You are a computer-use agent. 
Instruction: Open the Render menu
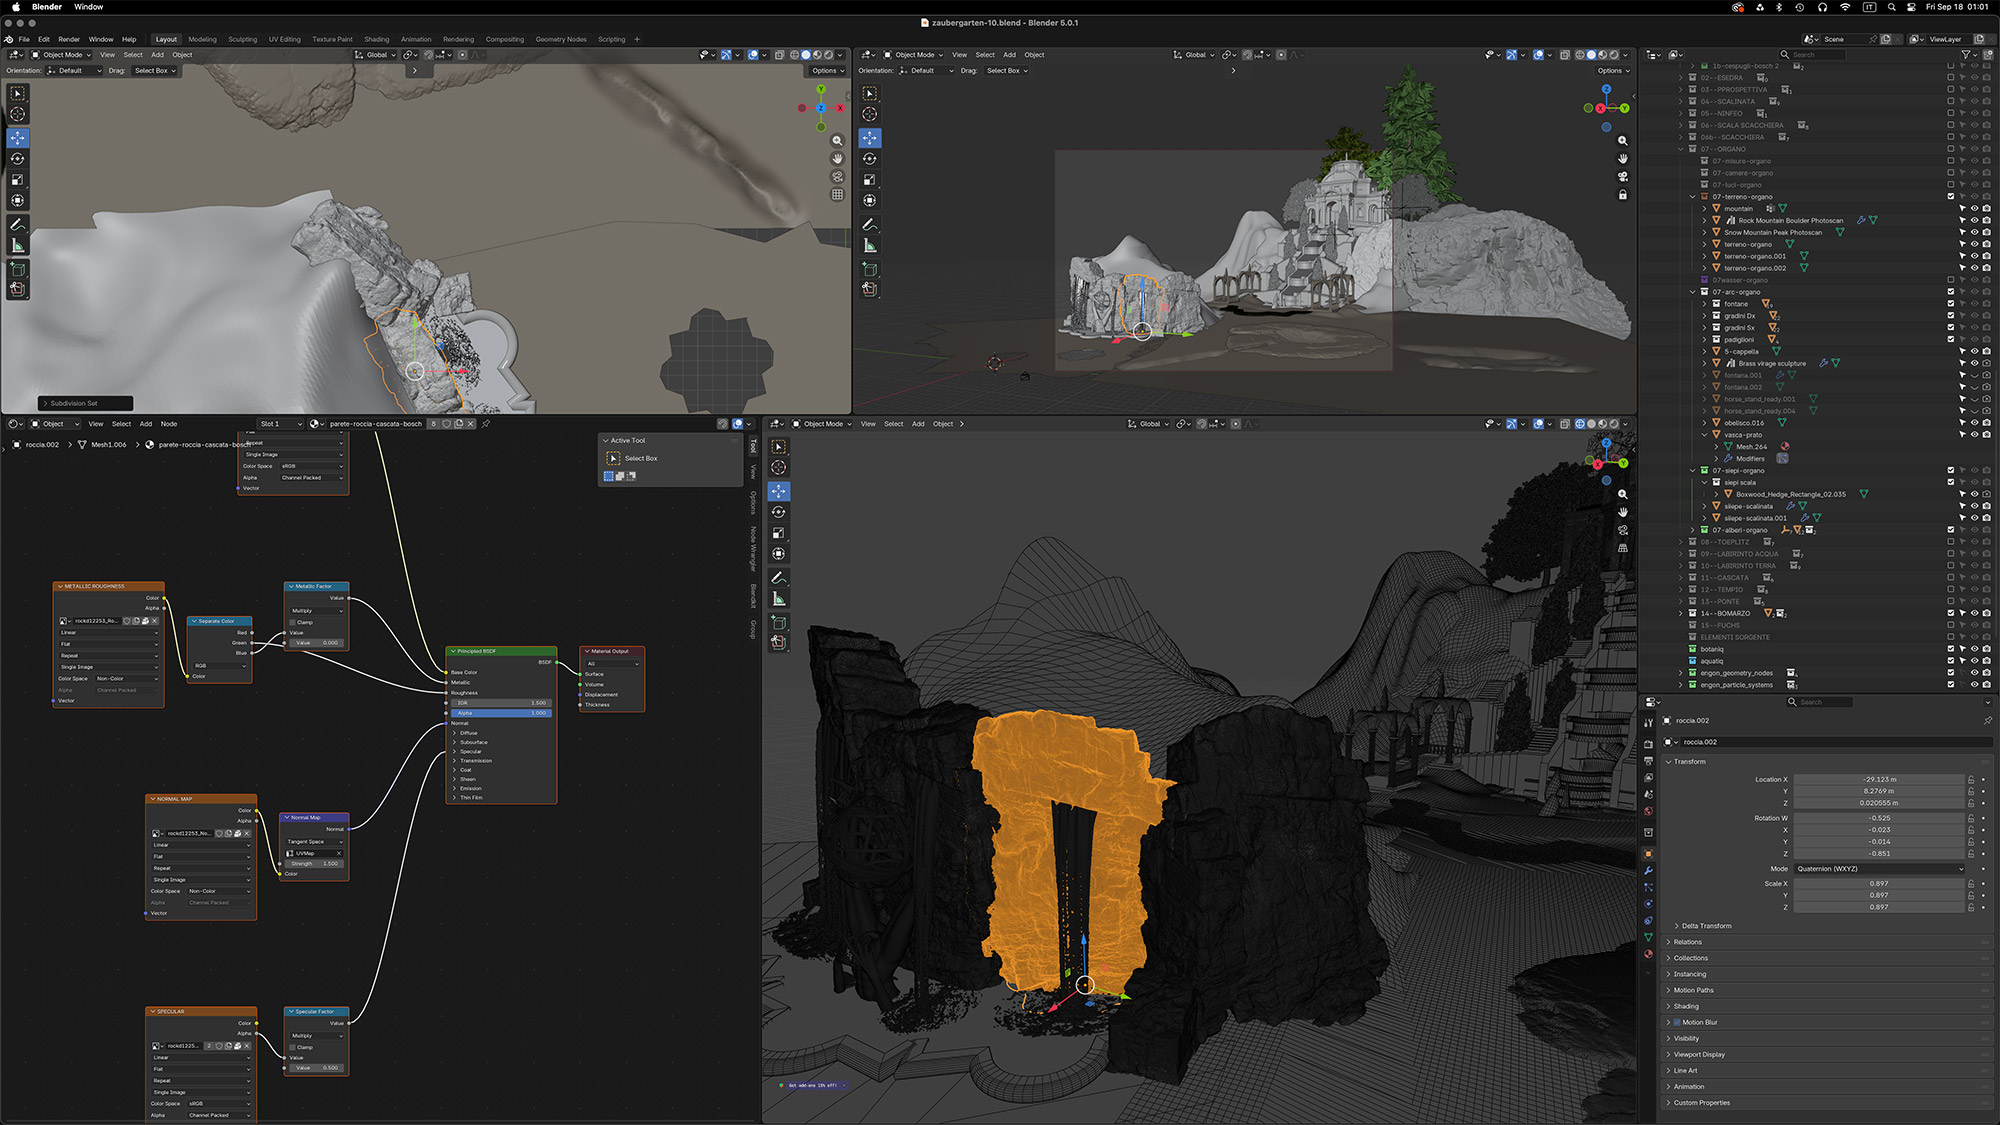click(69, 39)
